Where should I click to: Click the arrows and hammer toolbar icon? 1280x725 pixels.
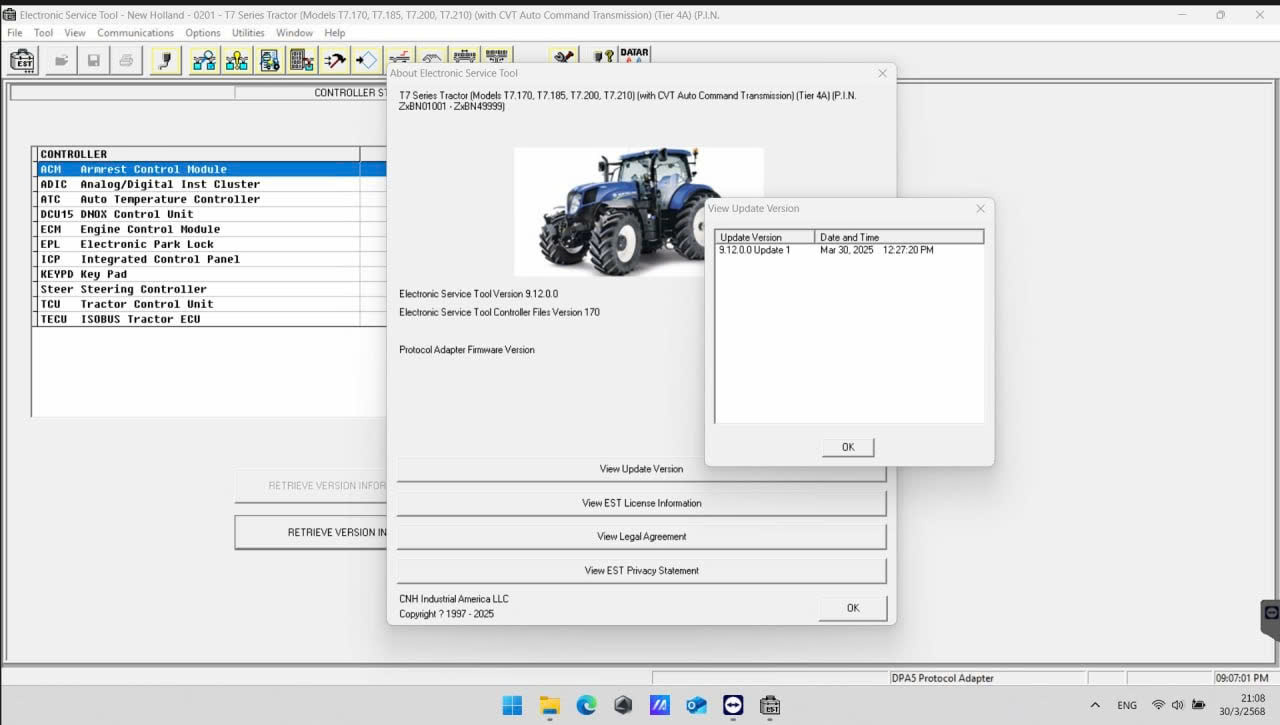pyautogui.click(x=335, y=61)
